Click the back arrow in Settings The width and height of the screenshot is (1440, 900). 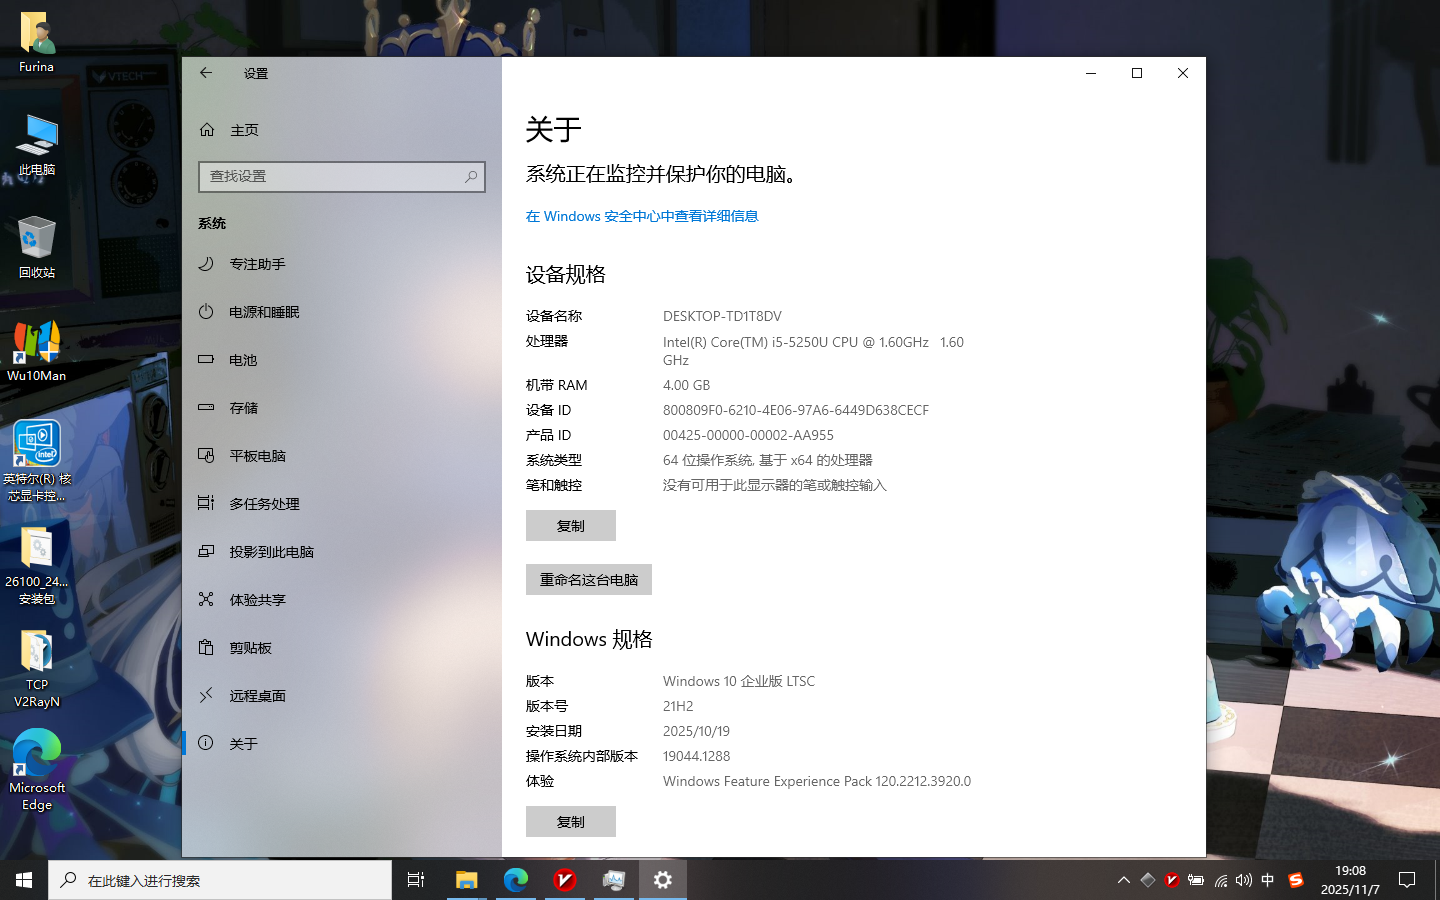coord(205,72)
